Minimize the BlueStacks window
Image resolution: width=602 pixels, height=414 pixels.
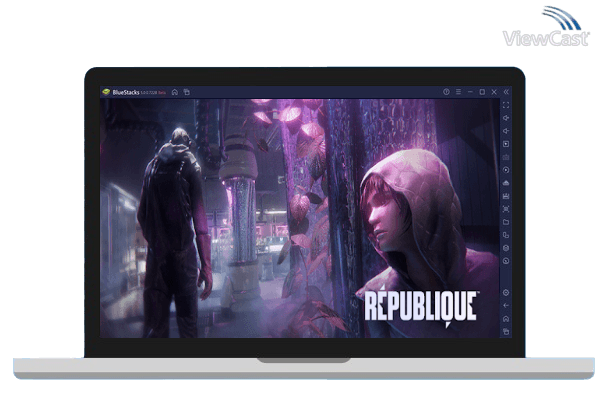470,92
